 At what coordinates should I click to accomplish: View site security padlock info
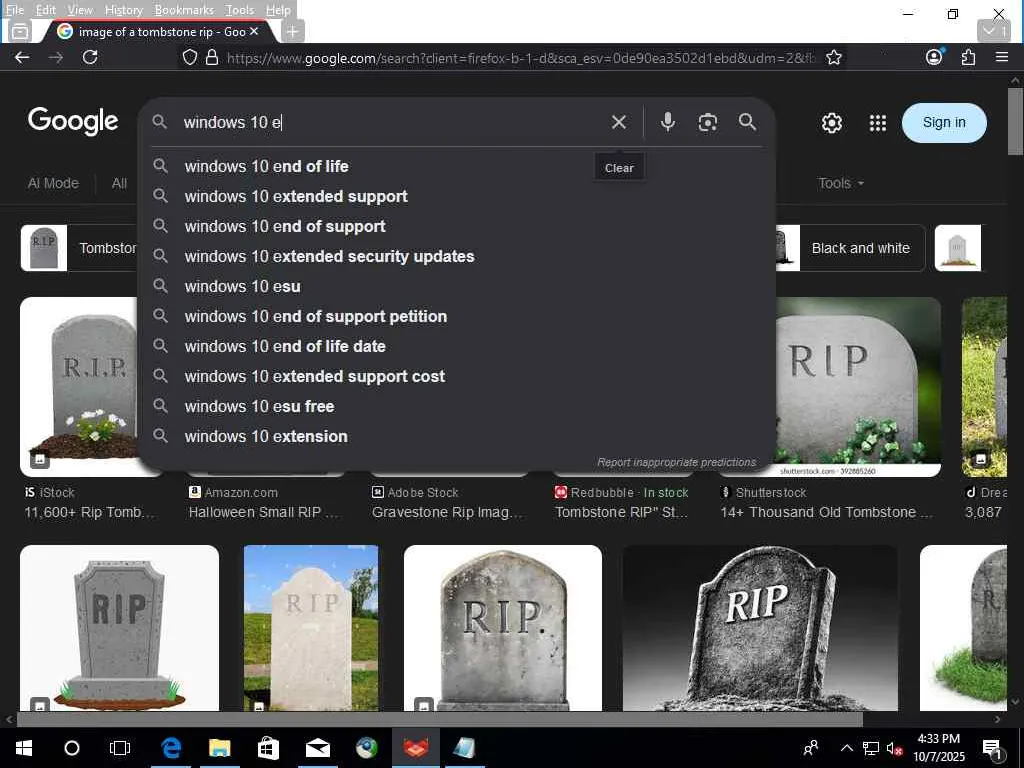tap(212, 57)
